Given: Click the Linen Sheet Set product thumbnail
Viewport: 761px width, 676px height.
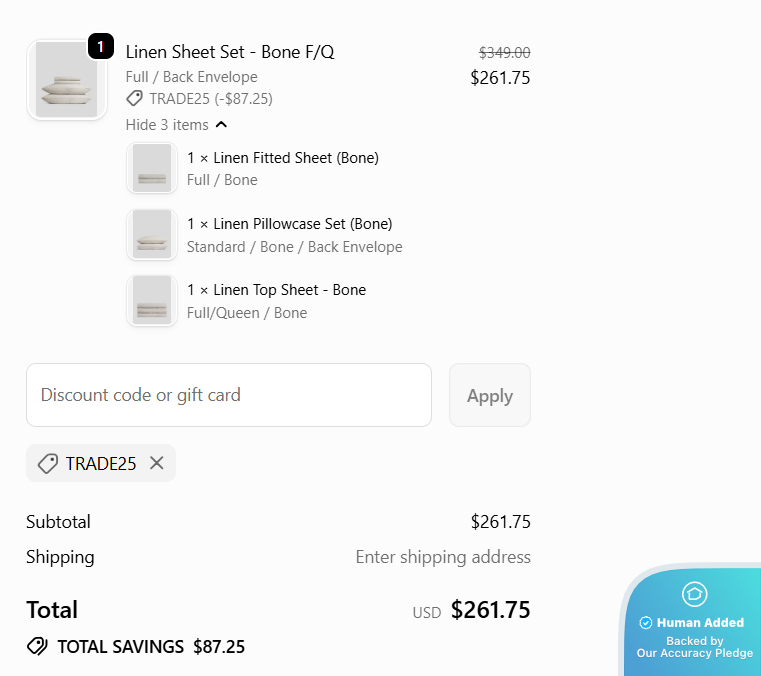Looking at the screenshot, I should [66, 81].
